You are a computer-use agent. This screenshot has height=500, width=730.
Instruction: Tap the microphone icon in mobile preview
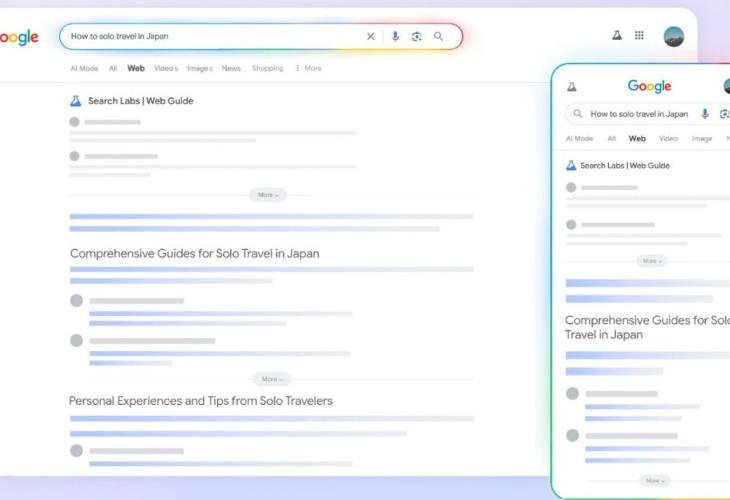(705, 114)
